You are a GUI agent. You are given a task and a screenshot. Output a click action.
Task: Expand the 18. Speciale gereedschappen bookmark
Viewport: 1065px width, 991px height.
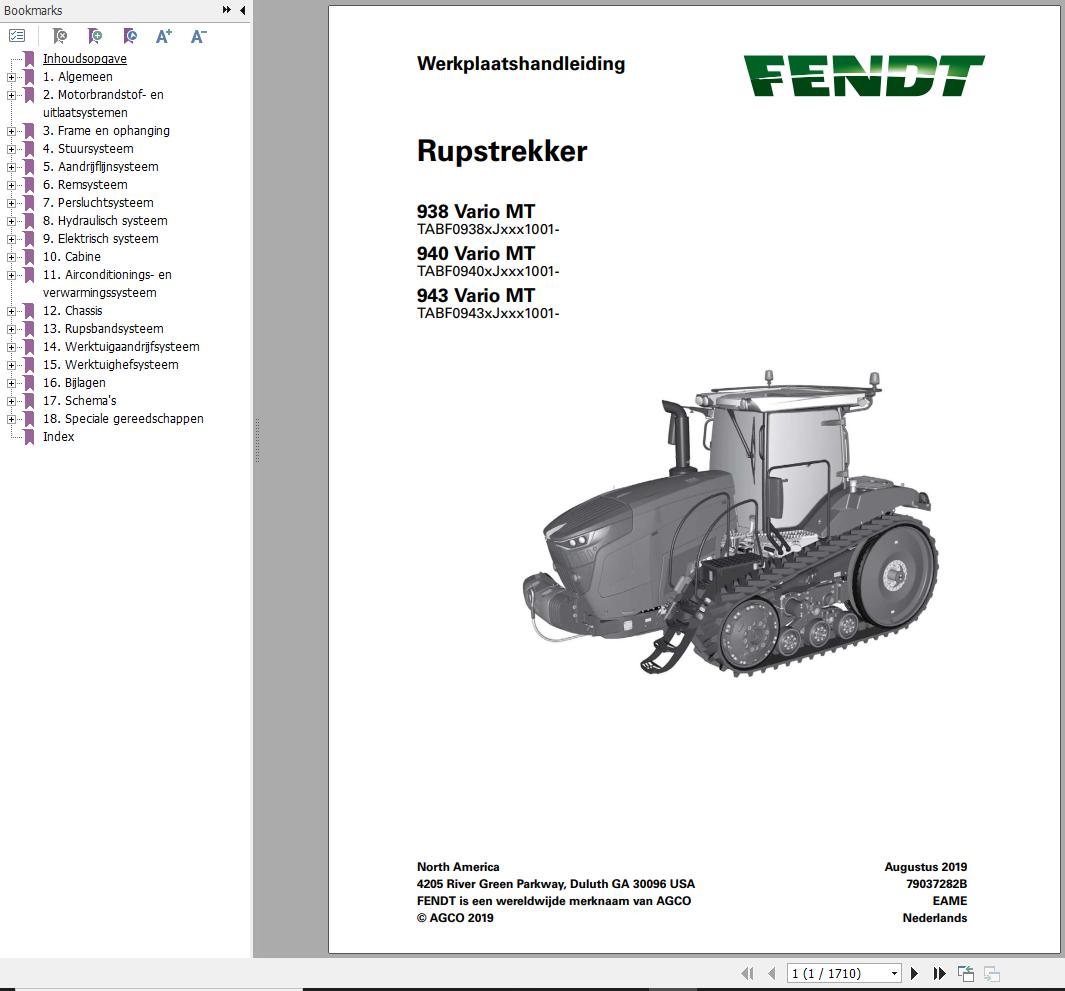point(11,419)
